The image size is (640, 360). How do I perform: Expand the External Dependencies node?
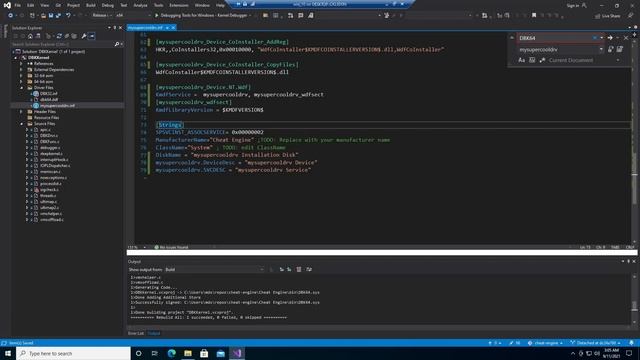[21, 70]
